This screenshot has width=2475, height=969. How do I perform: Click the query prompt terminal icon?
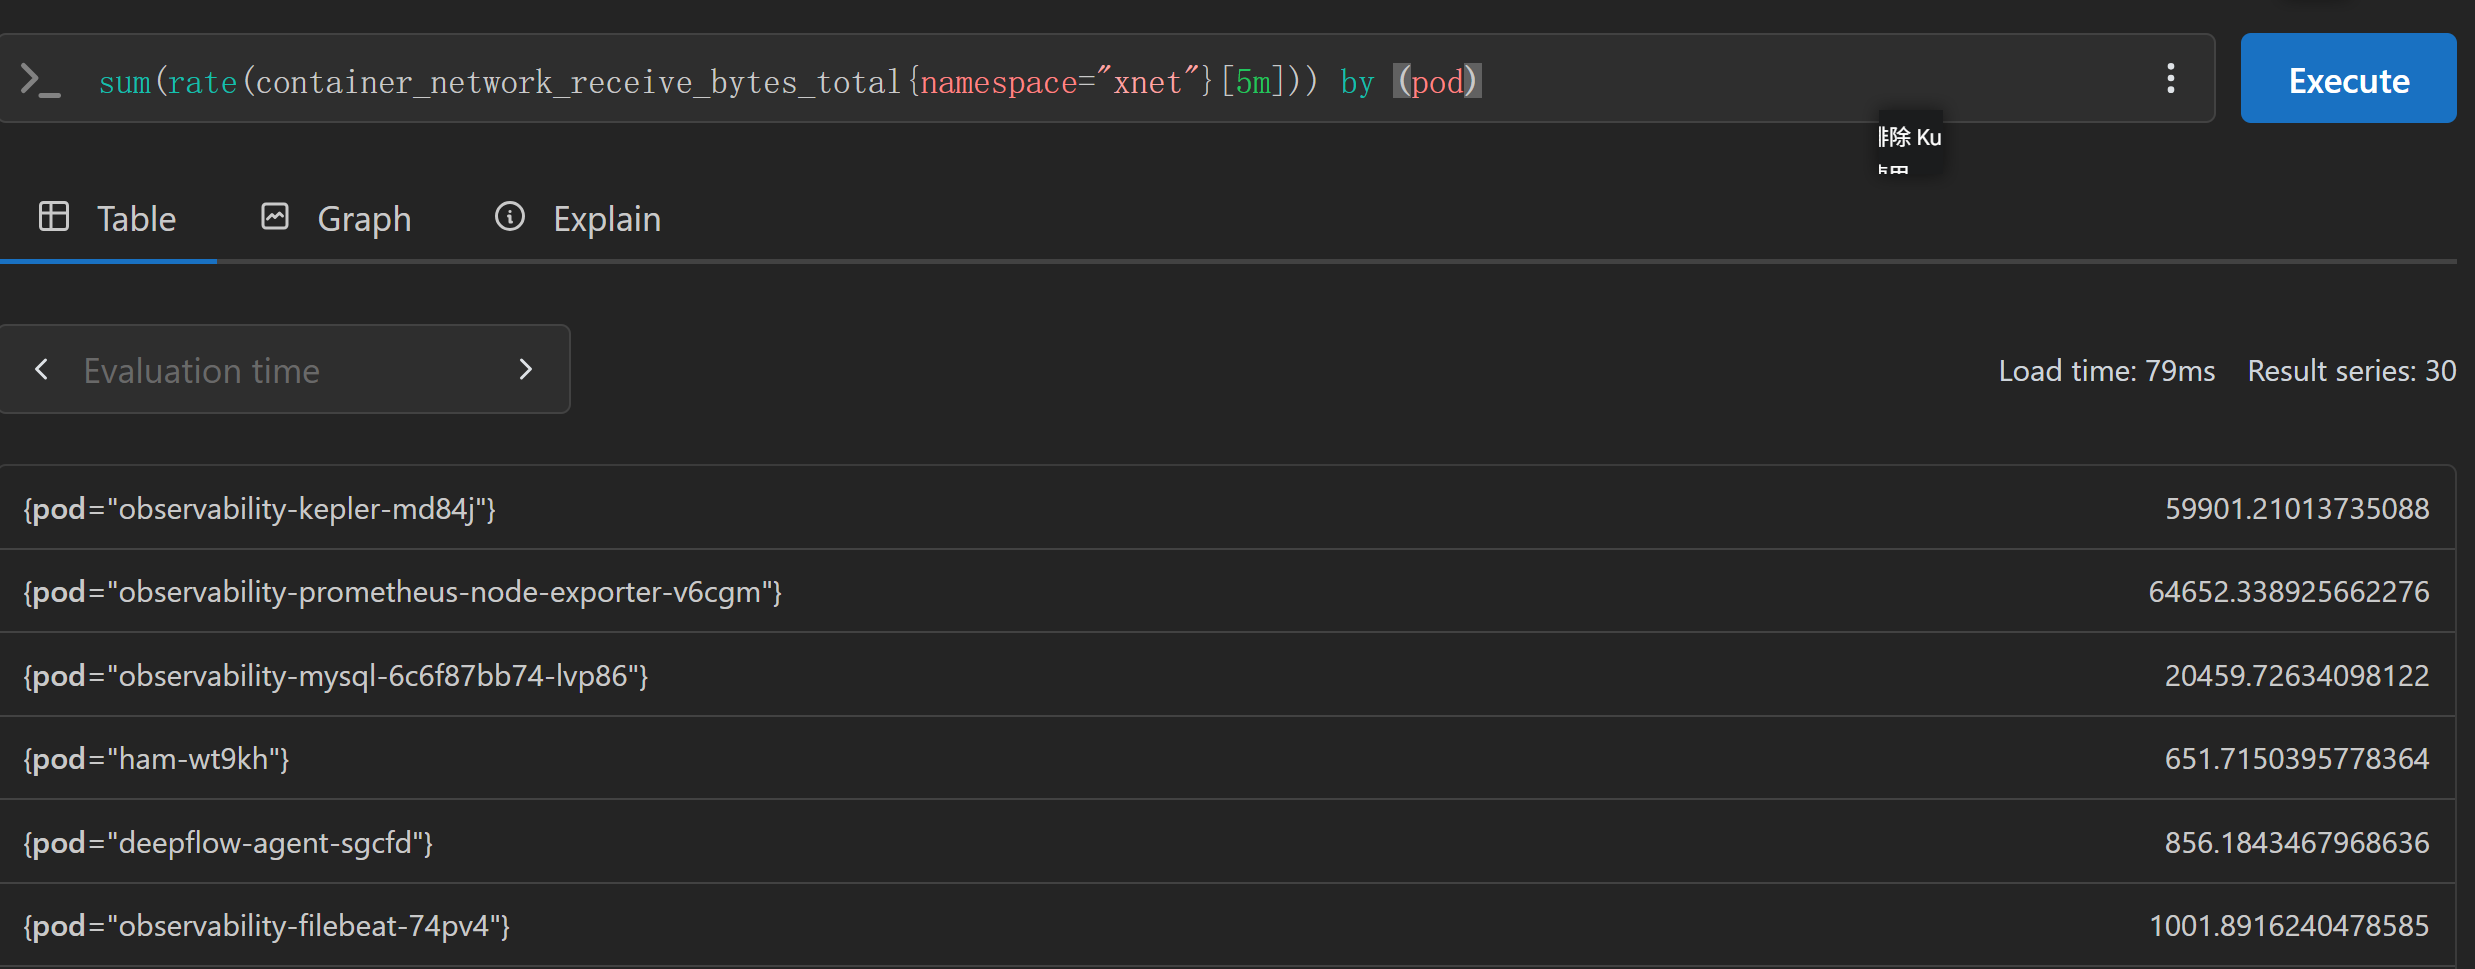point(41,80)
